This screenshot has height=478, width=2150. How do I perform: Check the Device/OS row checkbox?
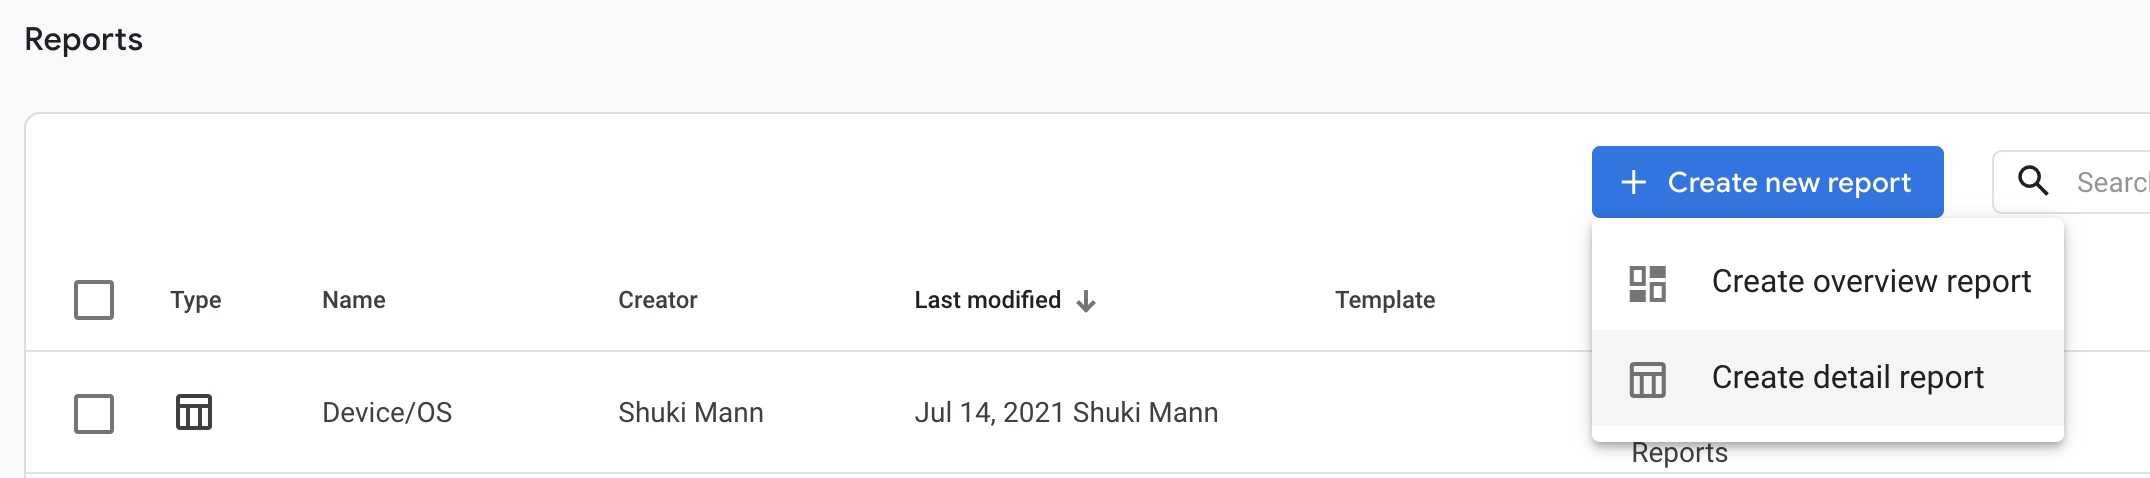(94, 414)
